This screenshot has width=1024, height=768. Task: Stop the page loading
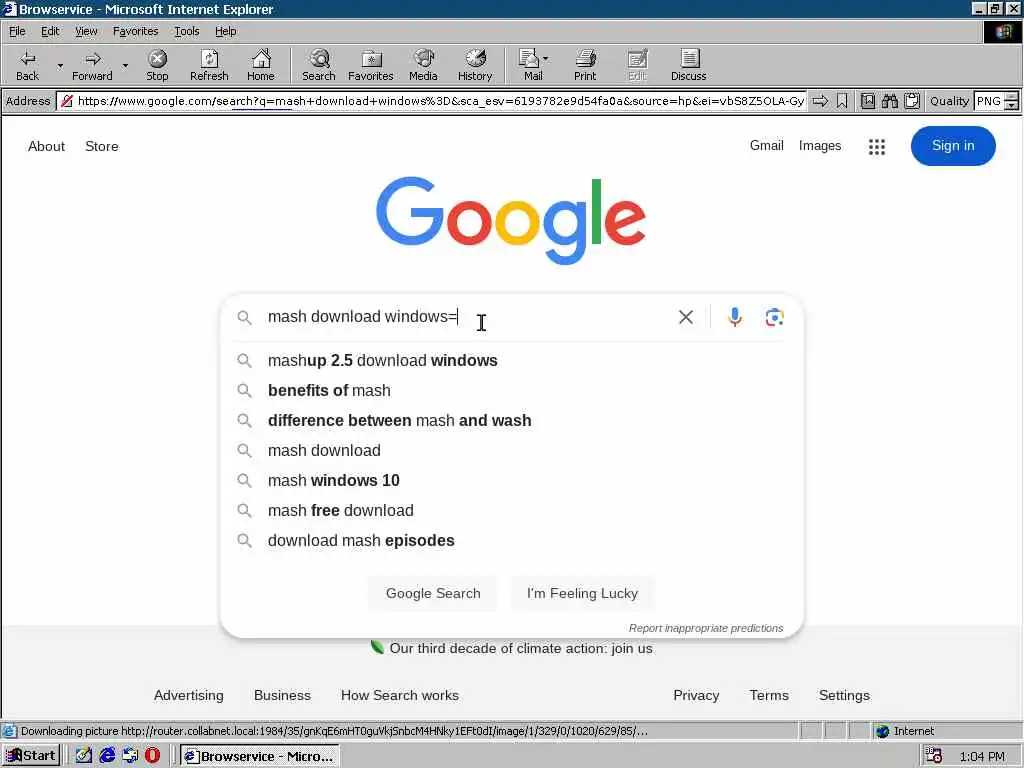[157, 65]
